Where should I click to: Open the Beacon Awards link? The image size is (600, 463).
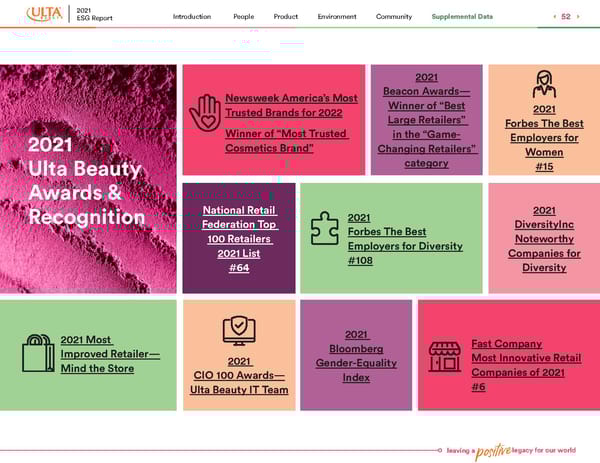pos(426,120)
